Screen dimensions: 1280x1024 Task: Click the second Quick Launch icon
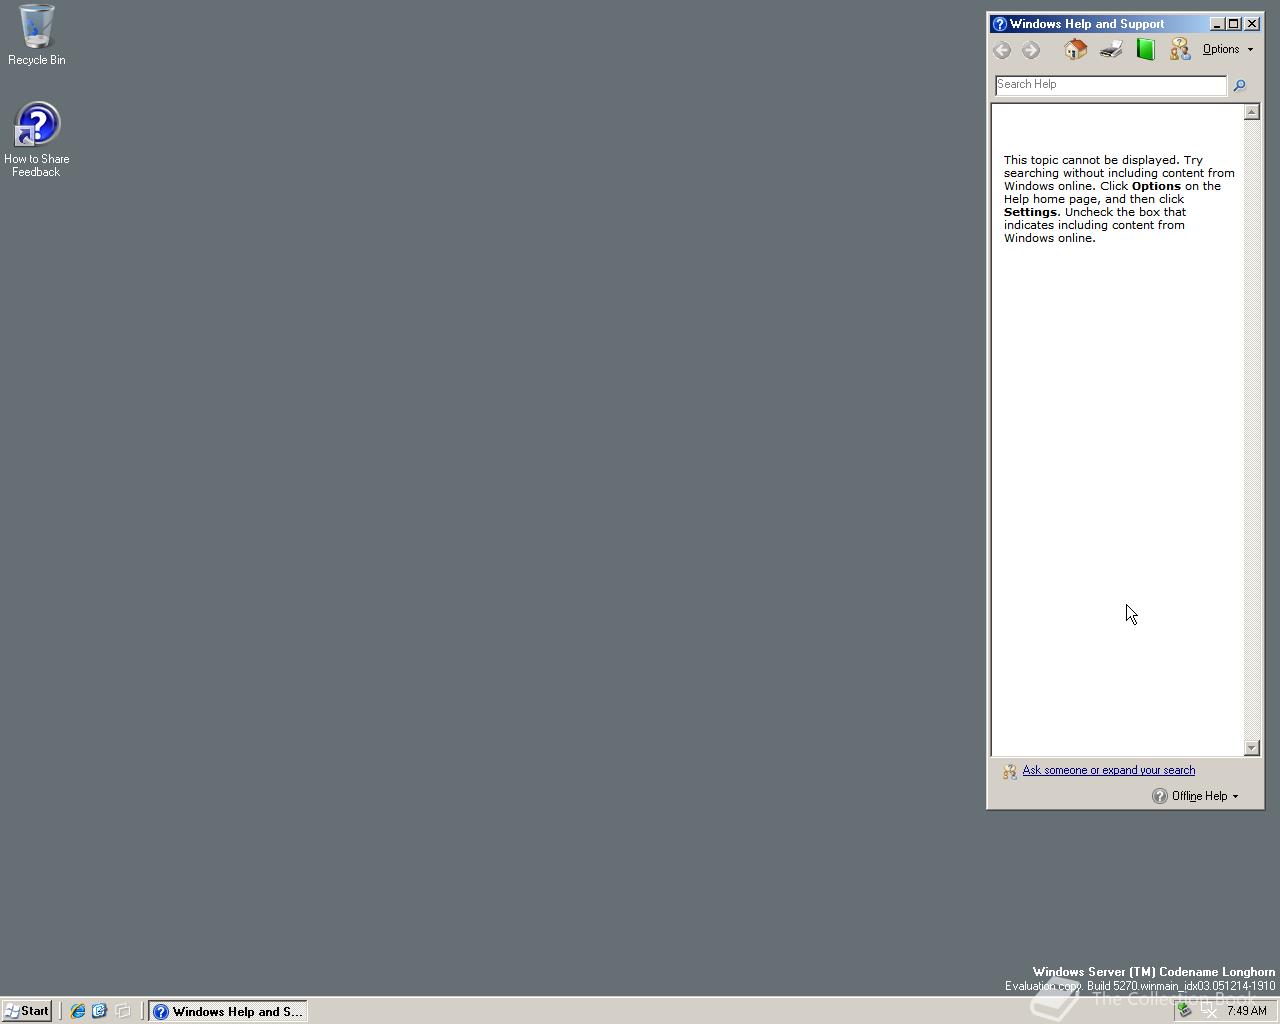click(99, 1011)
